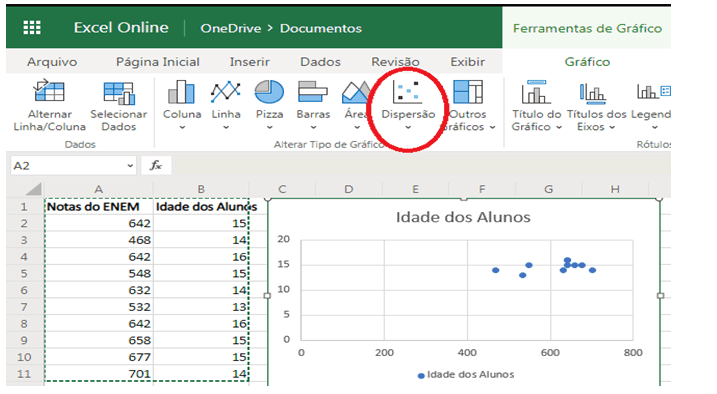Viewport: 717px width, 394px height.
Task: Click the cell with value 468
Action: tap(99, 240)
